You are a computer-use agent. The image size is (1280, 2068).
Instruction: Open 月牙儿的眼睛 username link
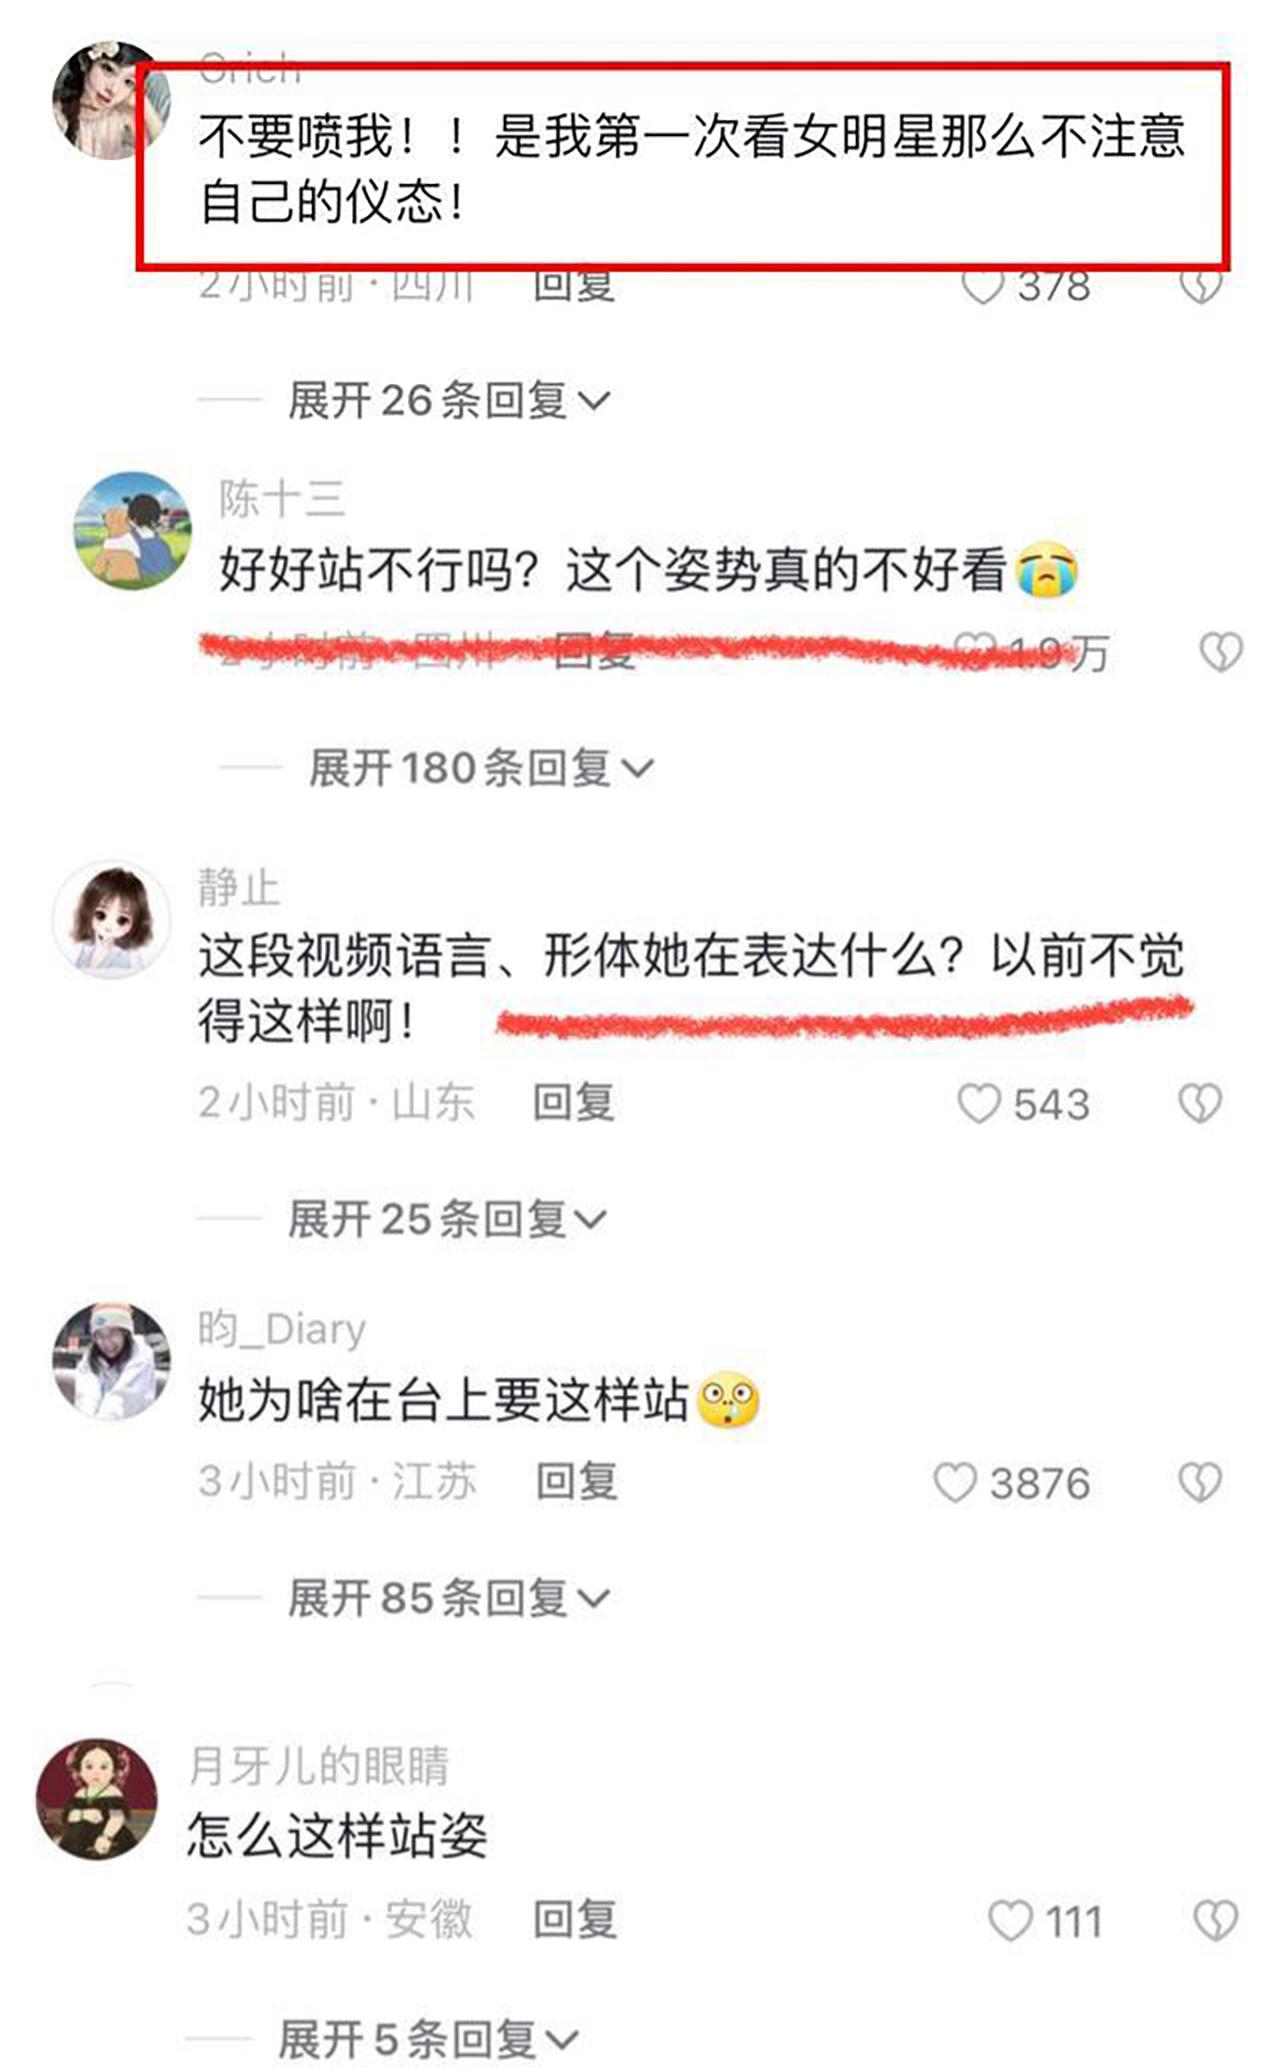[x=319, y=1765]
